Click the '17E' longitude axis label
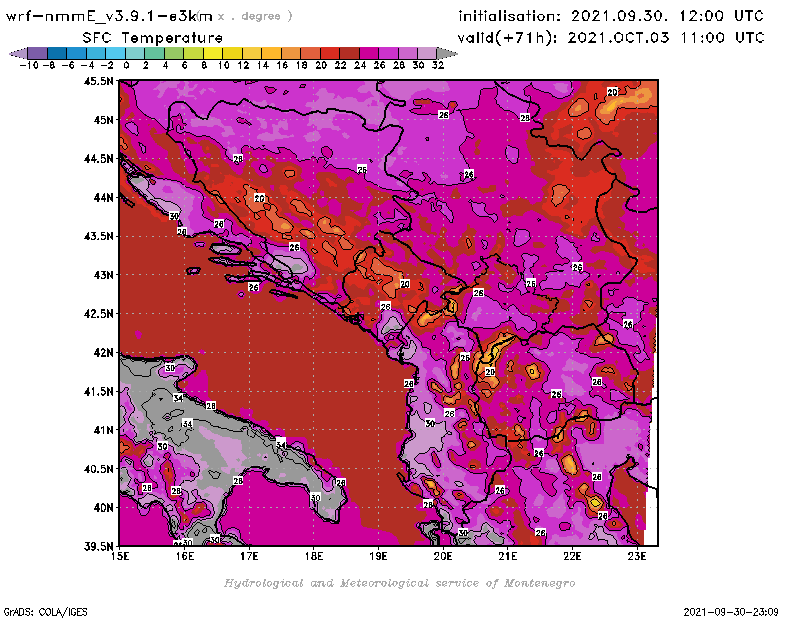This screenshot has width=800, height=618. [x=249, y=556]
